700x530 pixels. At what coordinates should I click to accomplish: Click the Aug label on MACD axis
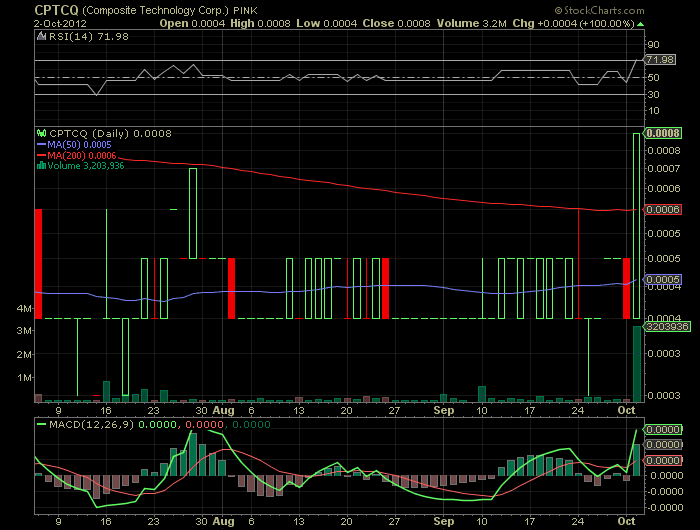click(223, 521)
